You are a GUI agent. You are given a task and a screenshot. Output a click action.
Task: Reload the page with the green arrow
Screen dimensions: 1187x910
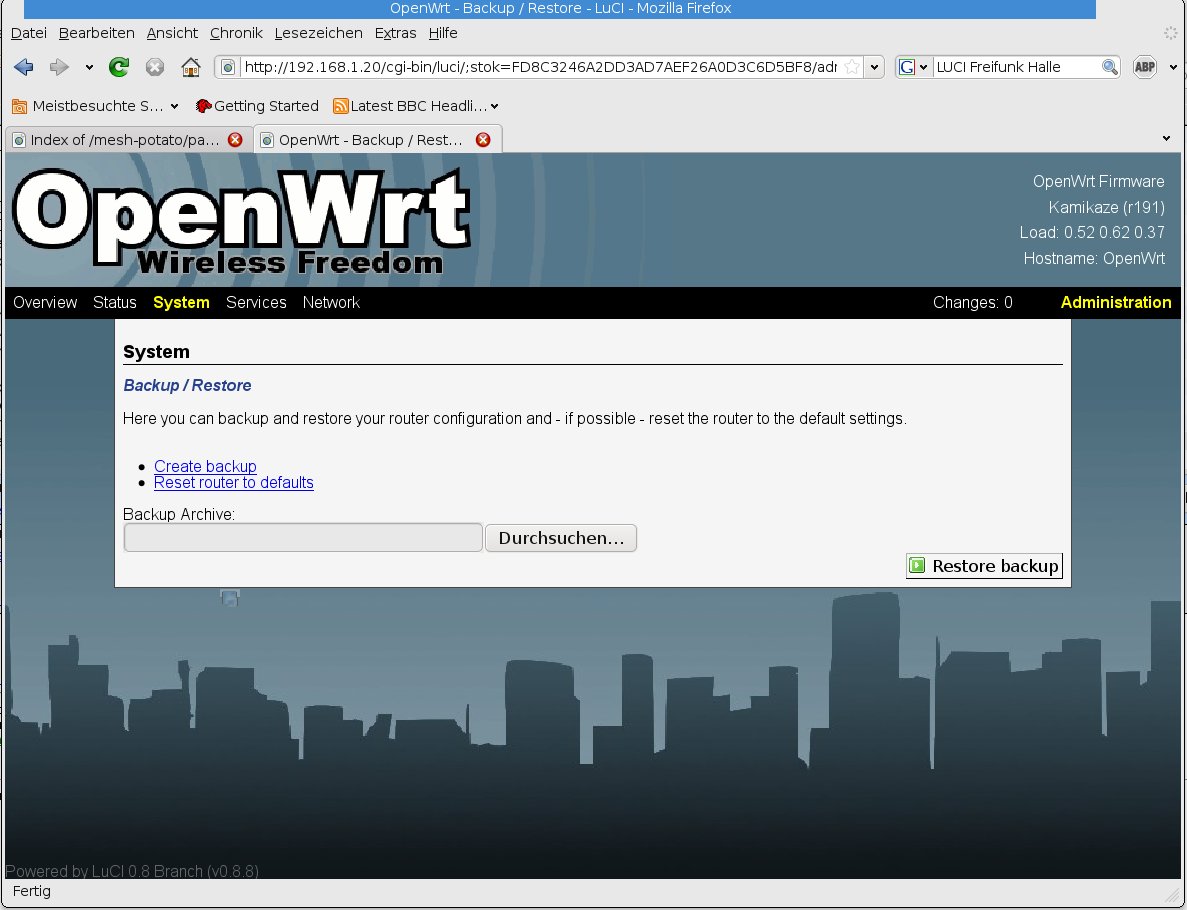119,67
